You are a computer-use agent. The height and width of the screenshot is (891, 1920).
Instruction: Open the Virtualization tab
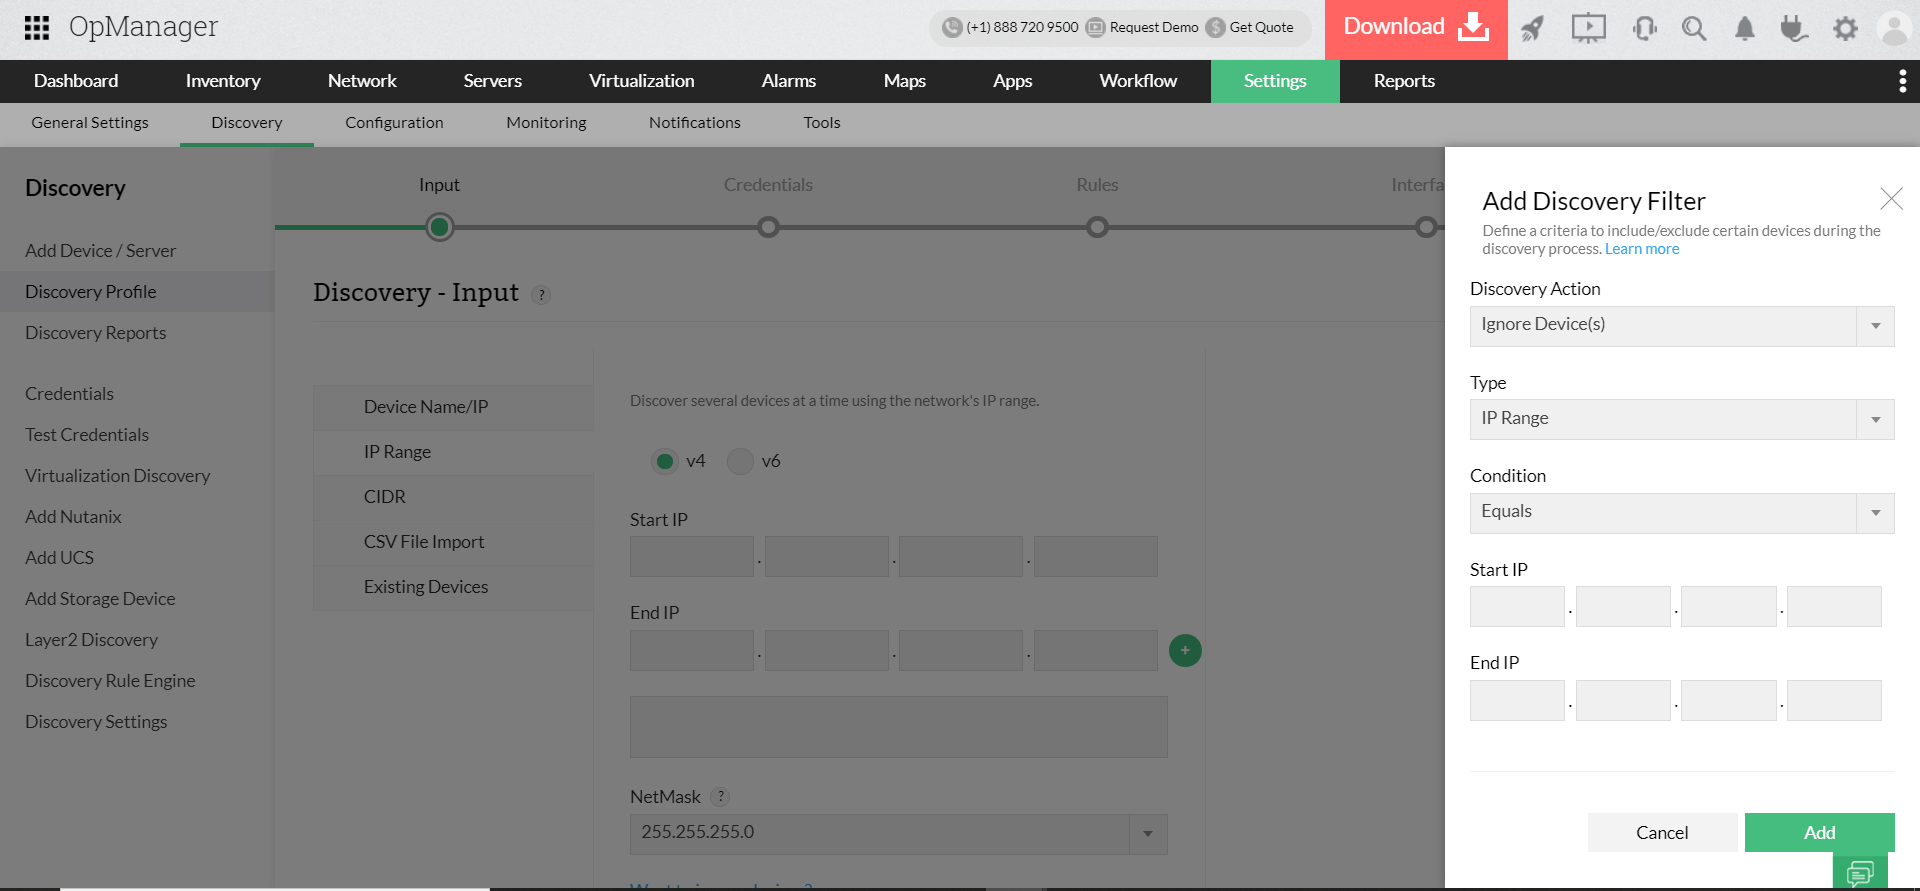(641, 81)
